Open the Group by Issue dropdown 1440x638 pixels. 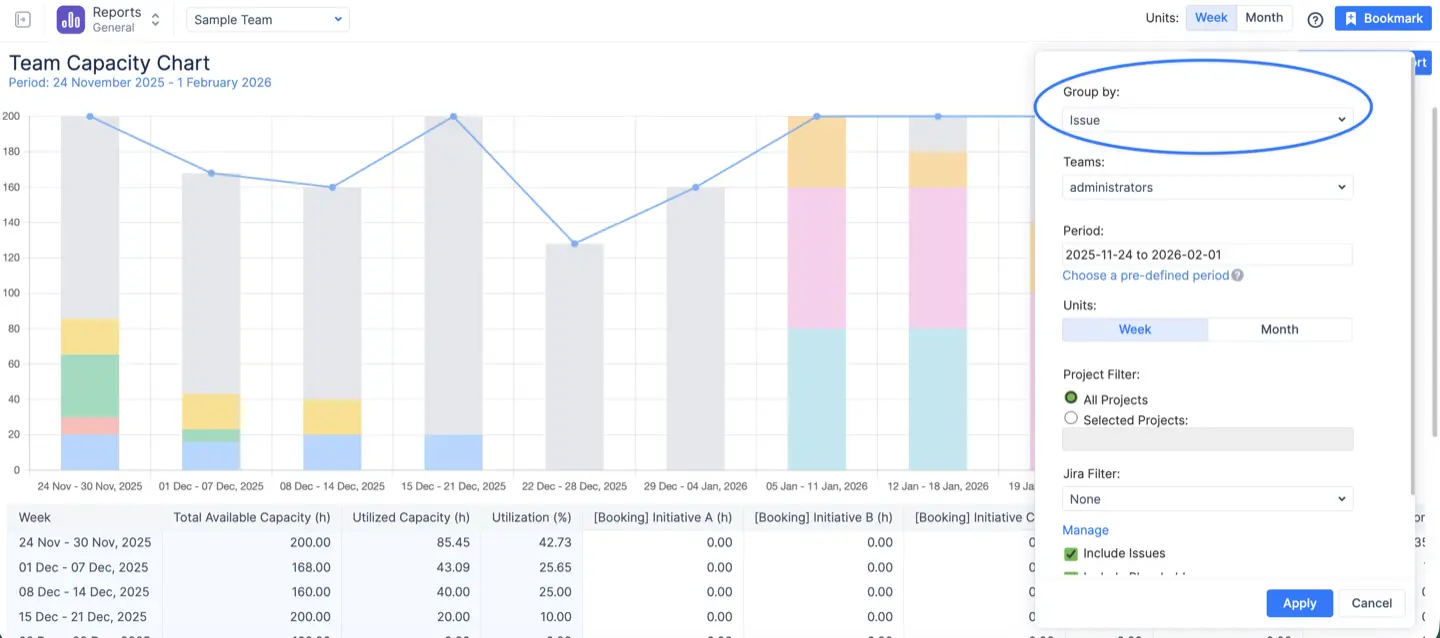pos(1206,118)
